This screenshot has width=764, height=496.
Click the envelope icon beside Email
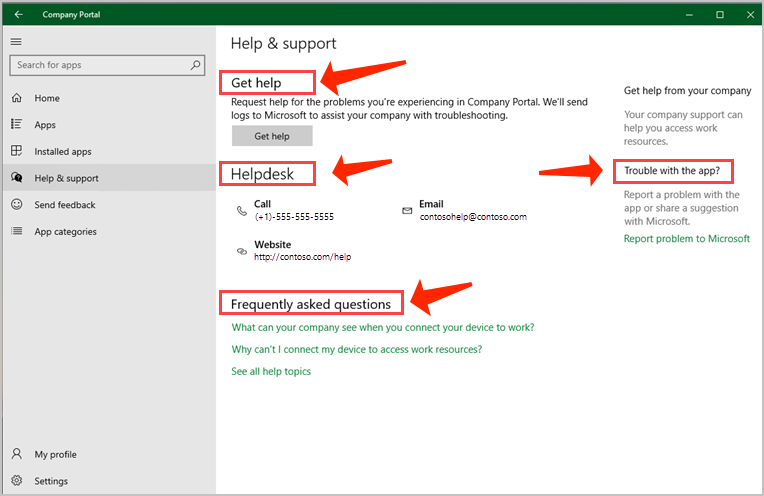tap(407, 210)
